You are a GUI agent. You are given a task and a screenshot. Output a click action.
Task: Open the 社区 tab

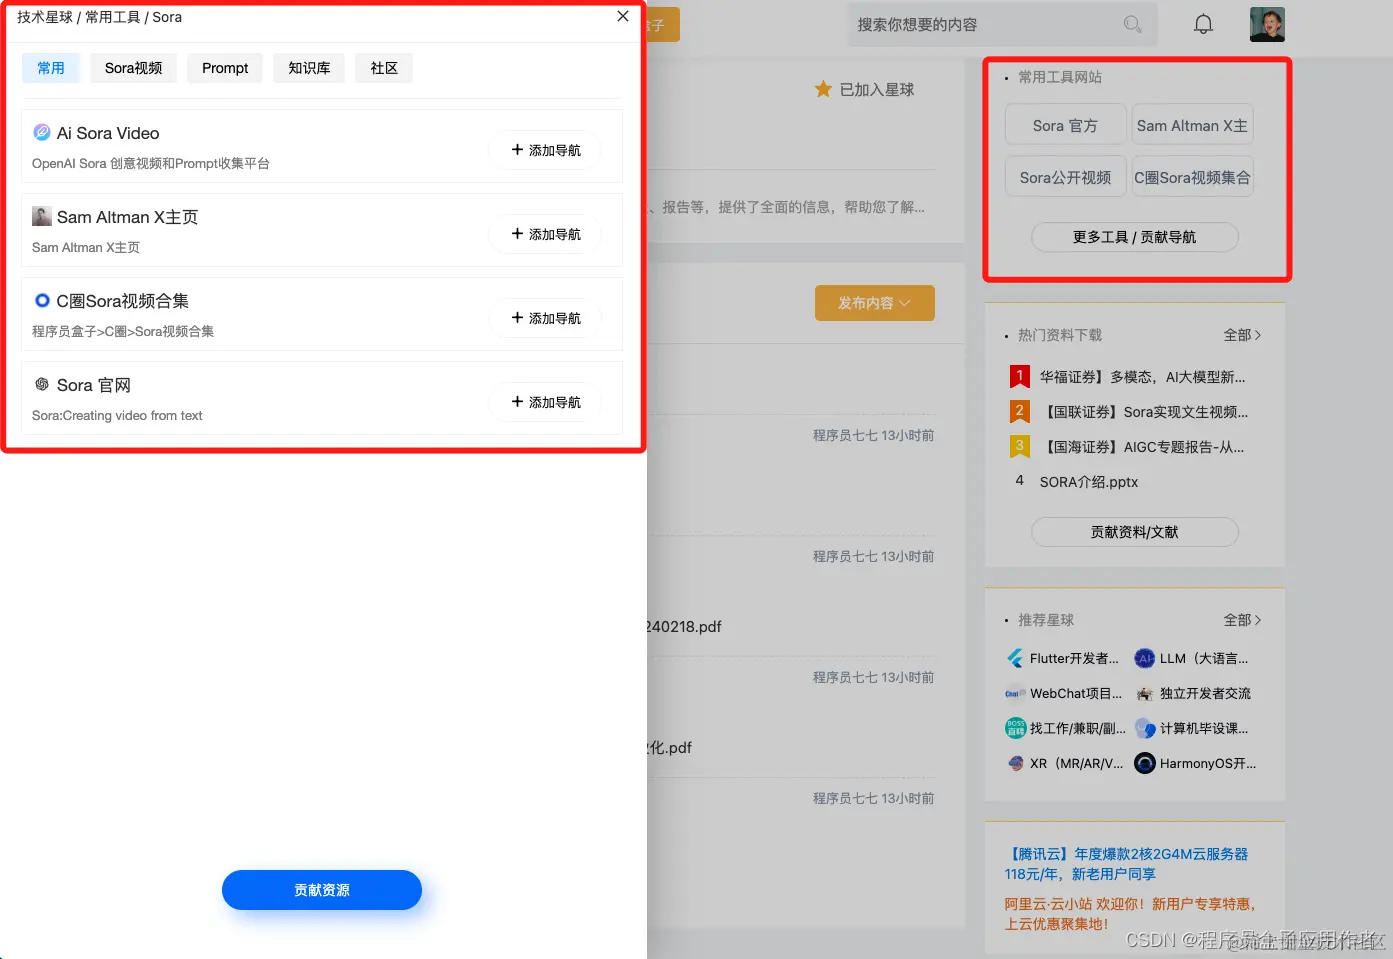point(384,68)
